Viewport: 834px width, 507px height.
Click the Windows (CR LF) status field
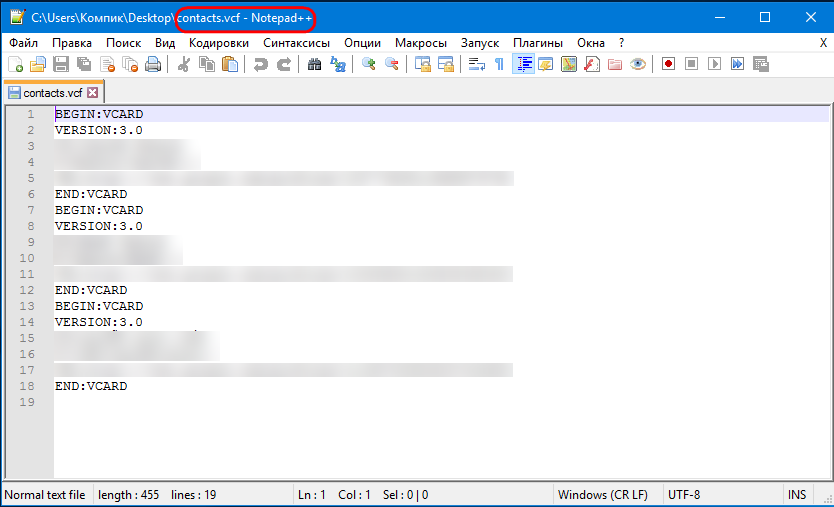click(603, 495)
